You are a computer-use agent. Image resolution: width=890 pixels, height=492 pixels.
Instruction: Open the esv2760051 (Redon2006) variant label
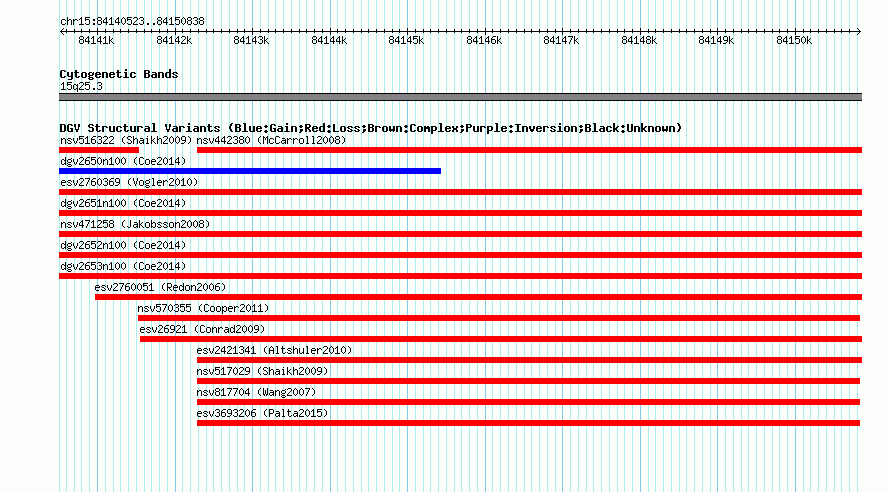coord(160,287)
